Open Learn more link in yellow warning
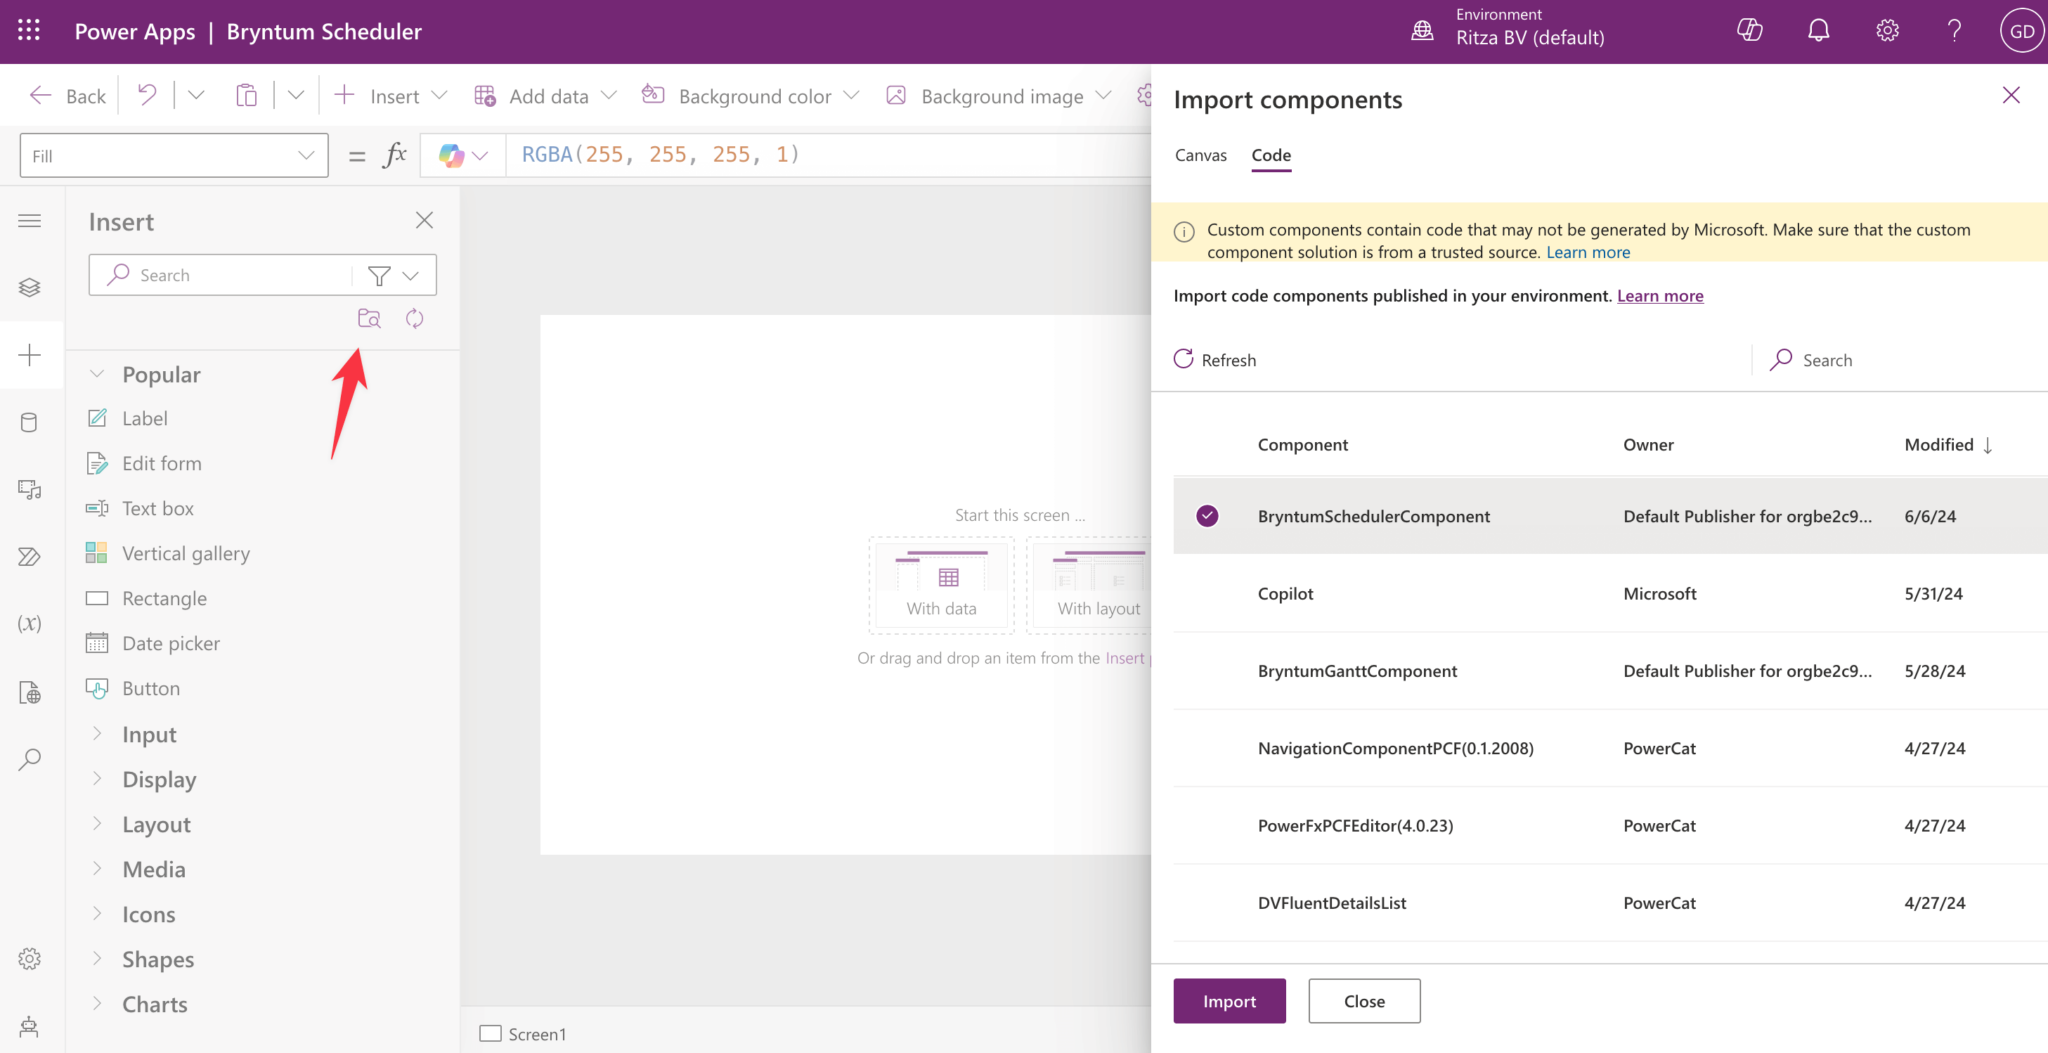Viewport: 2048px width, 1053px height. click(x=1588, y=252)
